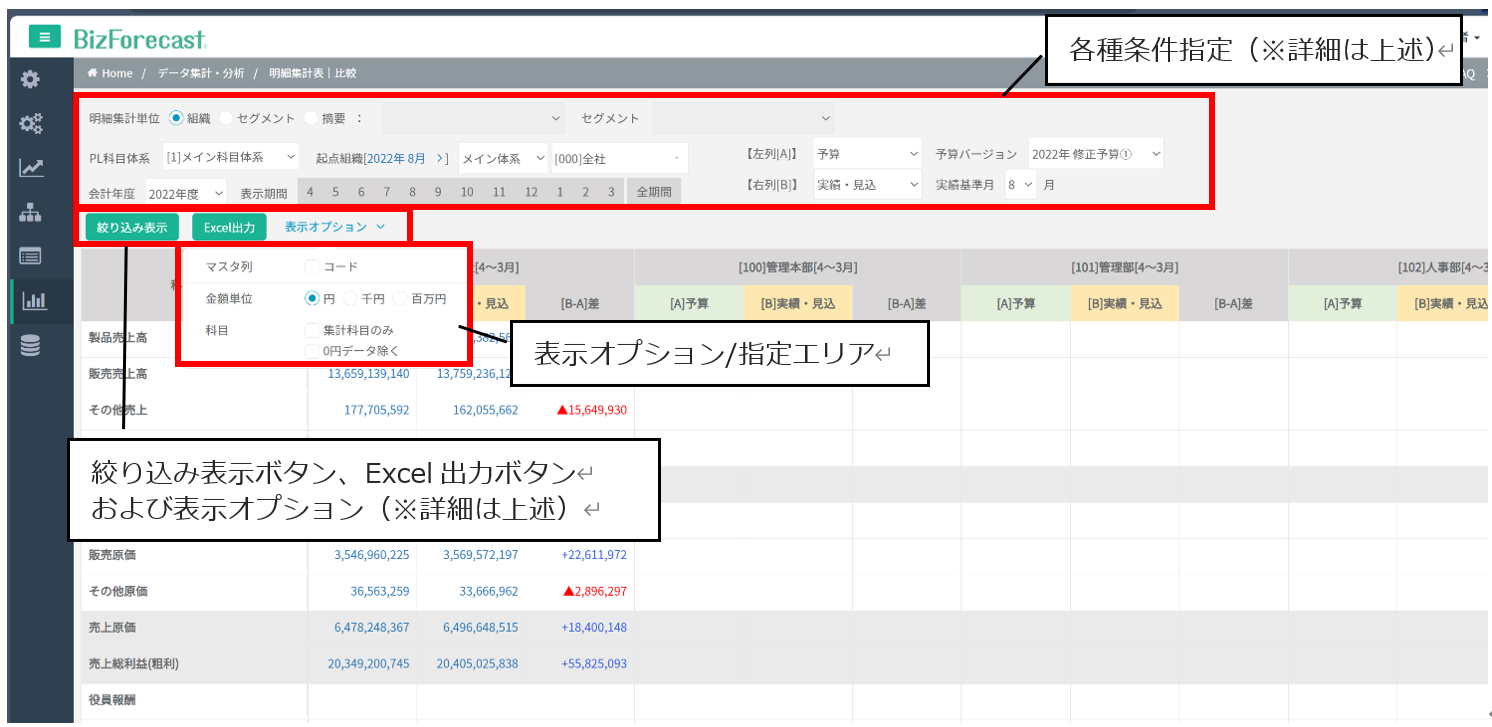This screenshot has height=727, width=1492.
Task: Enable the 集計科目のみ checkbox
Action: tap(312, 329)
